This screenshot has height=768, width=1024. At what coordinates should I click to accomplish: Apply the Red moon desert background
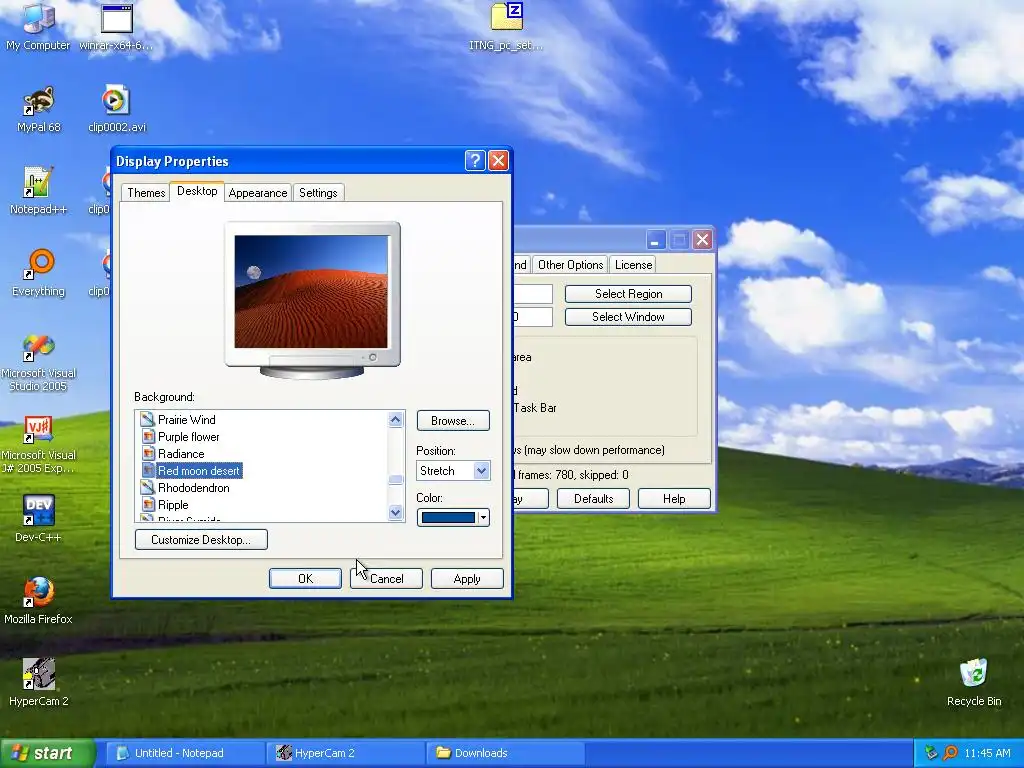tap(467, 579)
